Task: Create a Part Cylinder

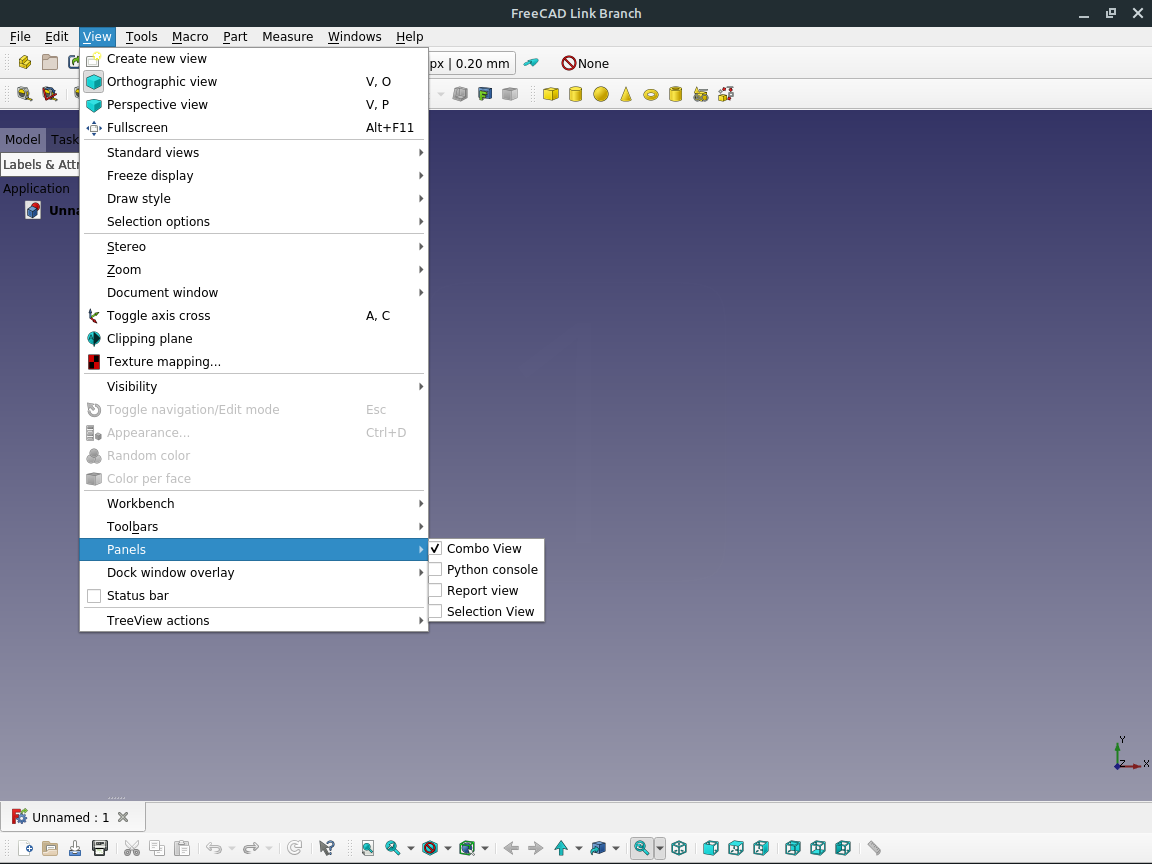Action: tap(575, 93)
